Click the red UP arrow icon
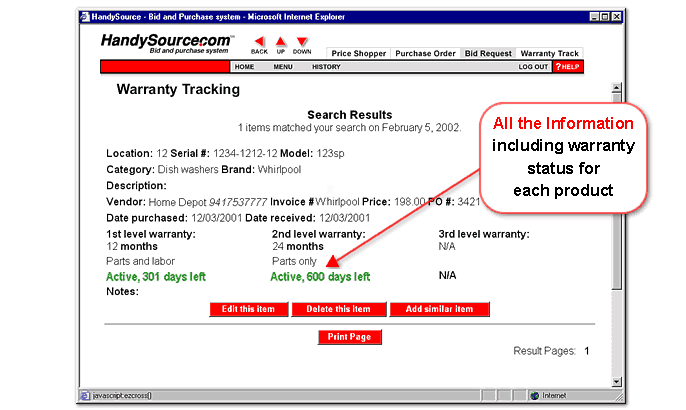The height and width of the screenshot is (410, 686). click(281, 42)
